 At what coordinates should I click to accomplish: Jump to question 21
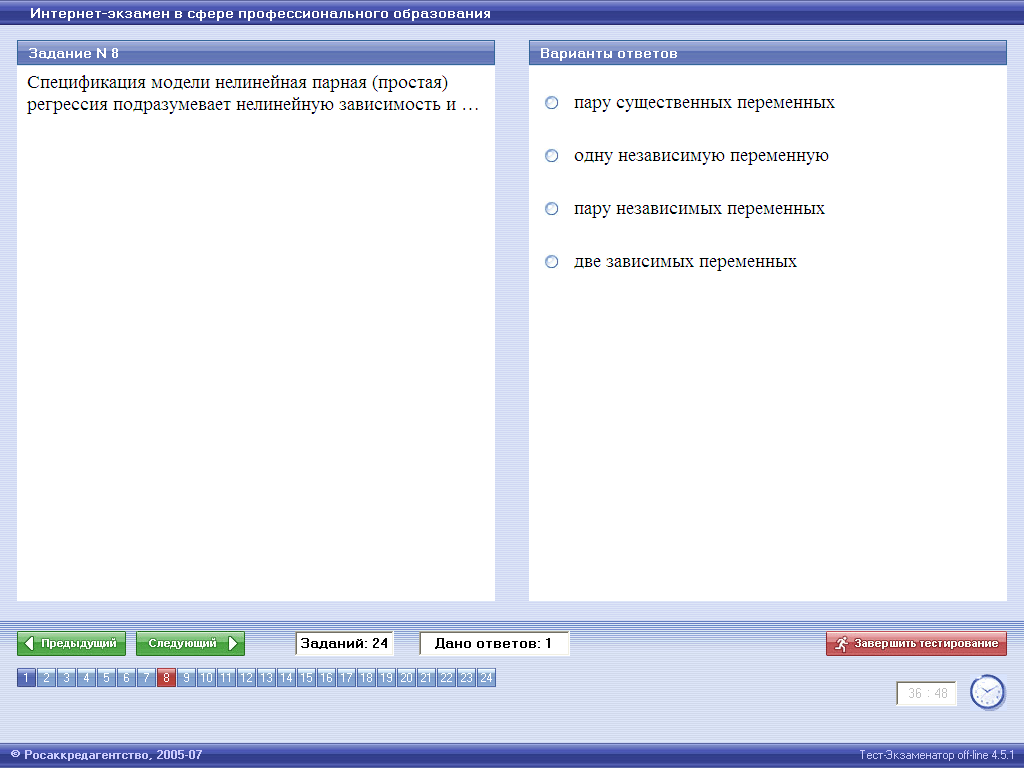[x=426, y=678]
